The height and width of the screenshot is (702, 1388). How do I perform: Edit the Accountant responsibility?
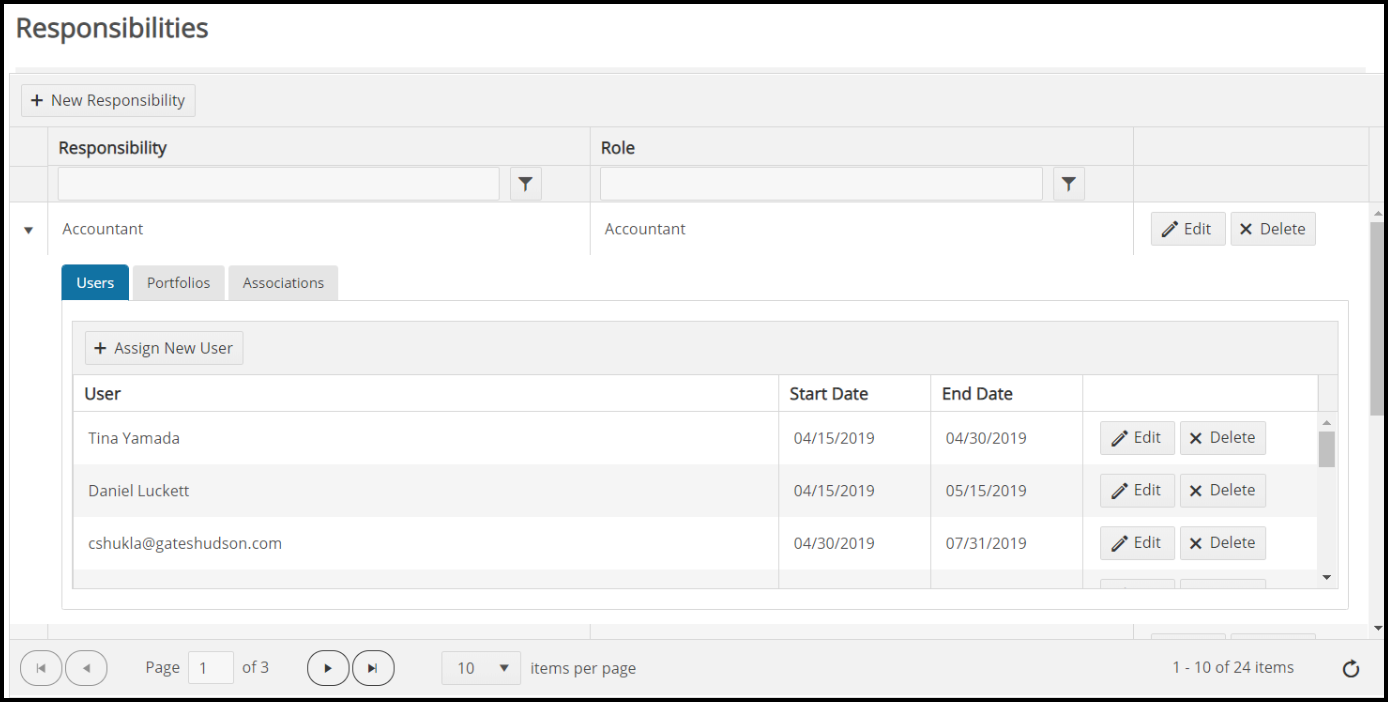click(x=1188, y=229)
